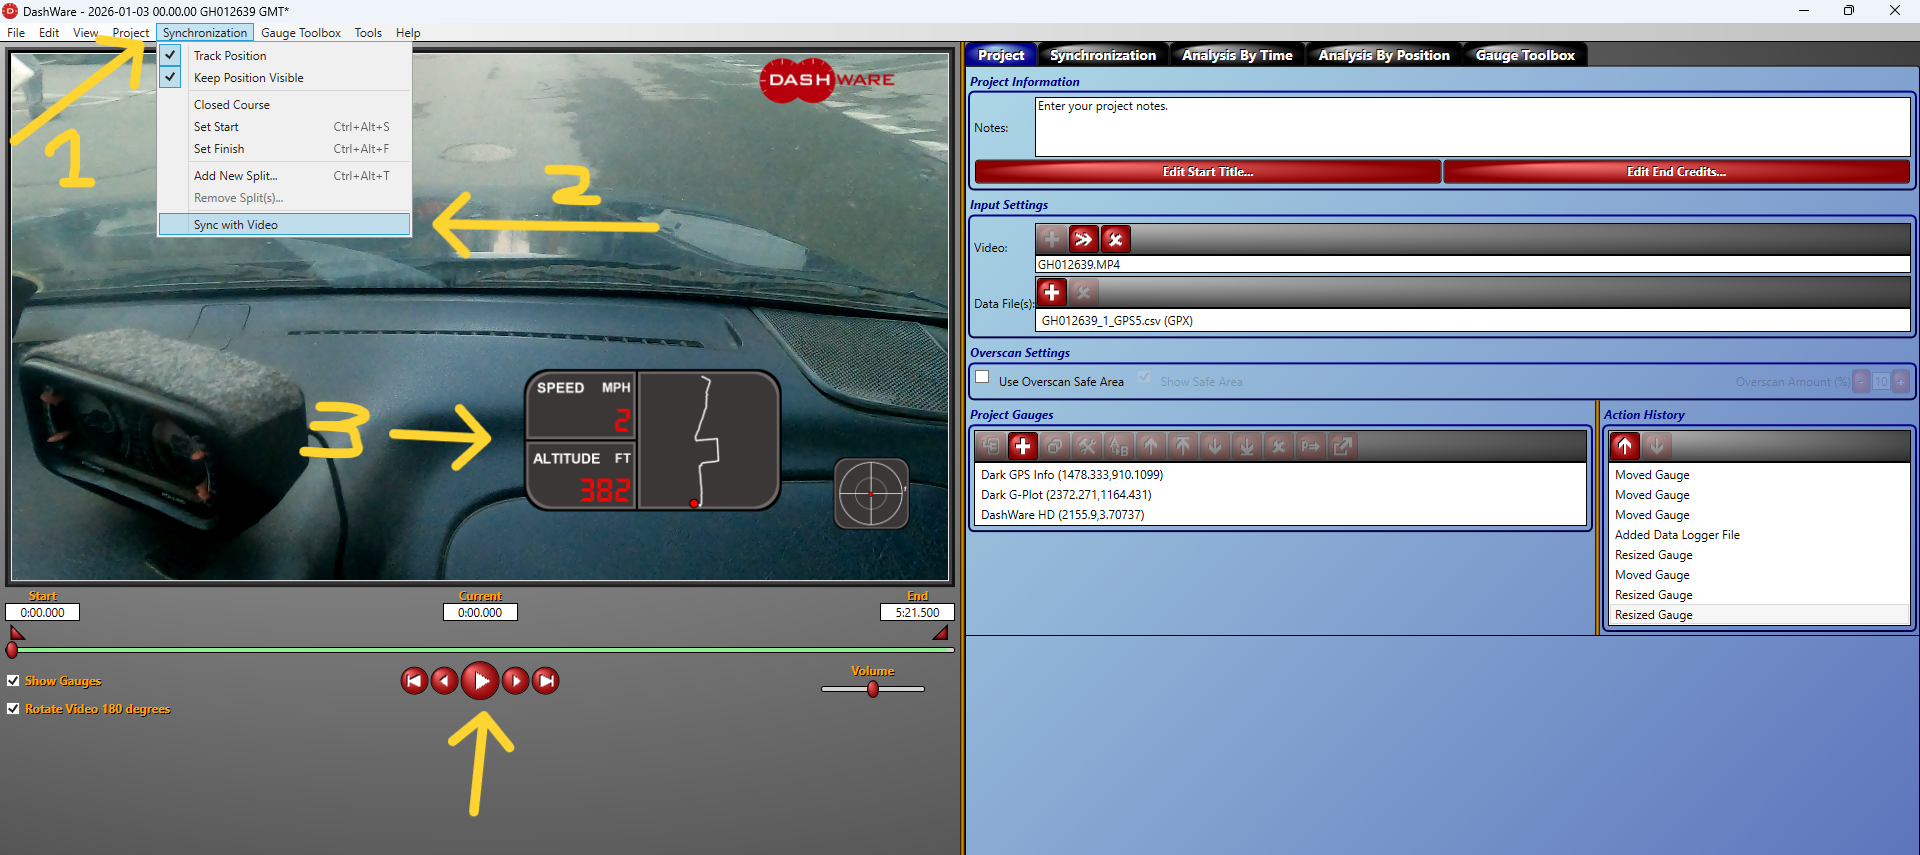Select Dark G-Plot gauge in list
The height and width of the screenshot is (855, 1920).
point(1282,495)
